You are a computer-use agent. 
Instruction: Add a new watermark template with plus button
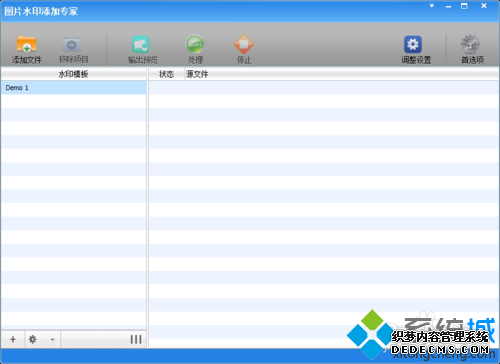pyautogui.click(x=13, y=339)
